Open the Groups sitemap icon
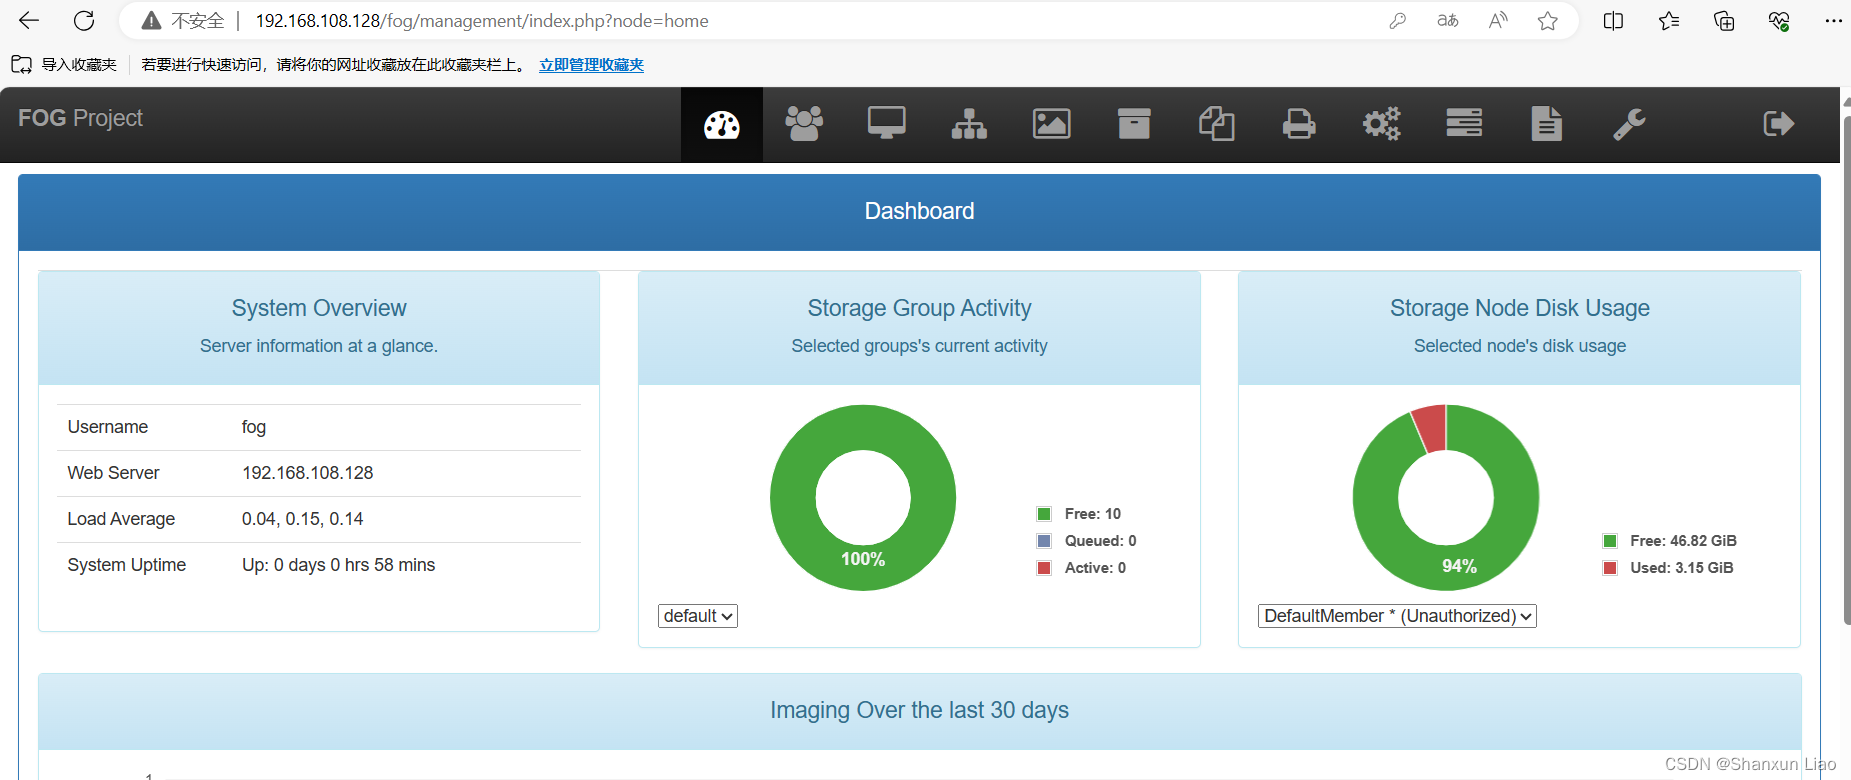 969,124
